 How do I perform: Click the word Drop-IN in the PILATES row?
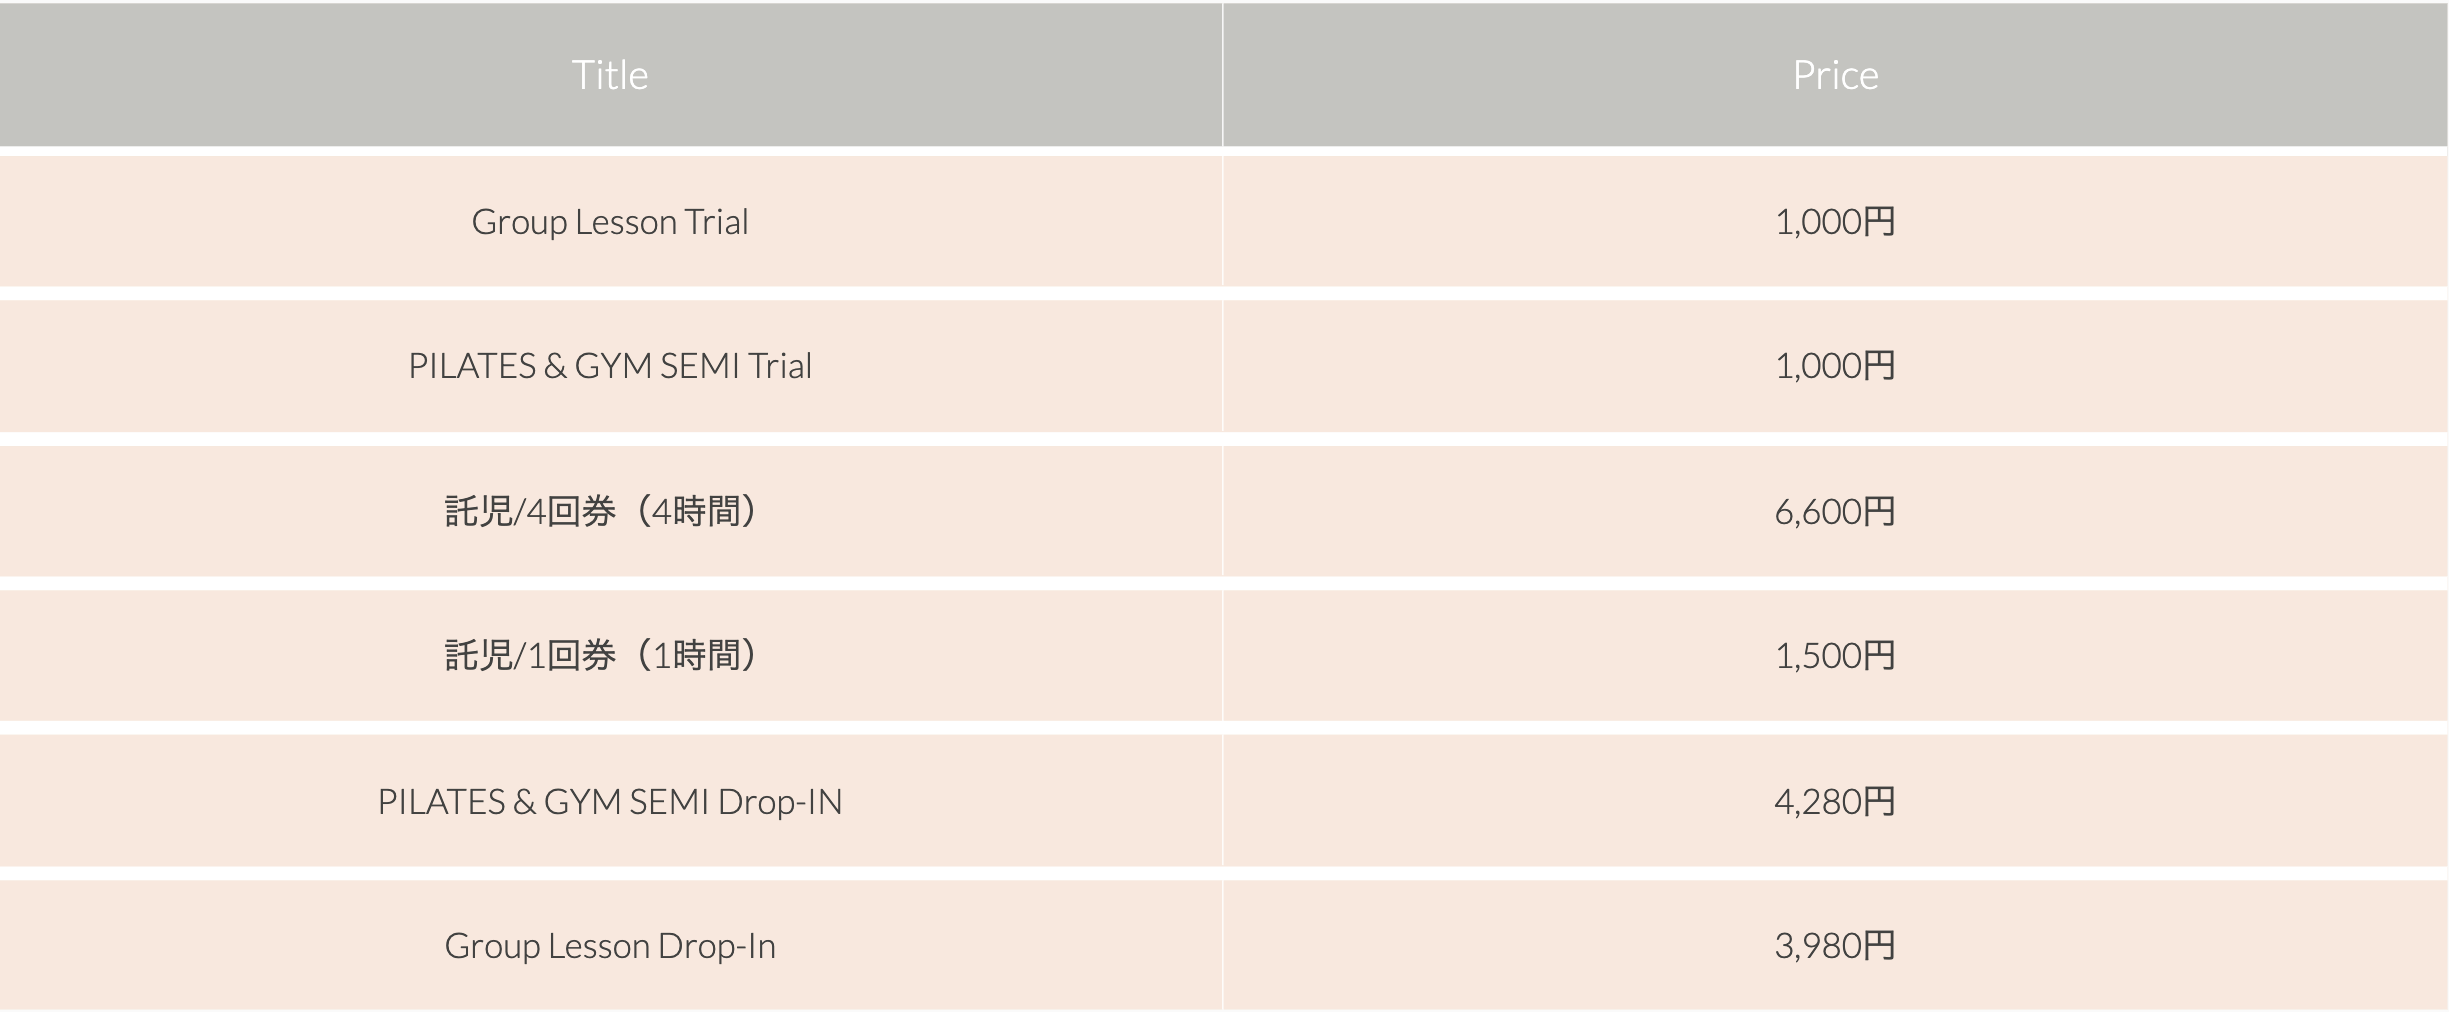(x=780, y=801)
